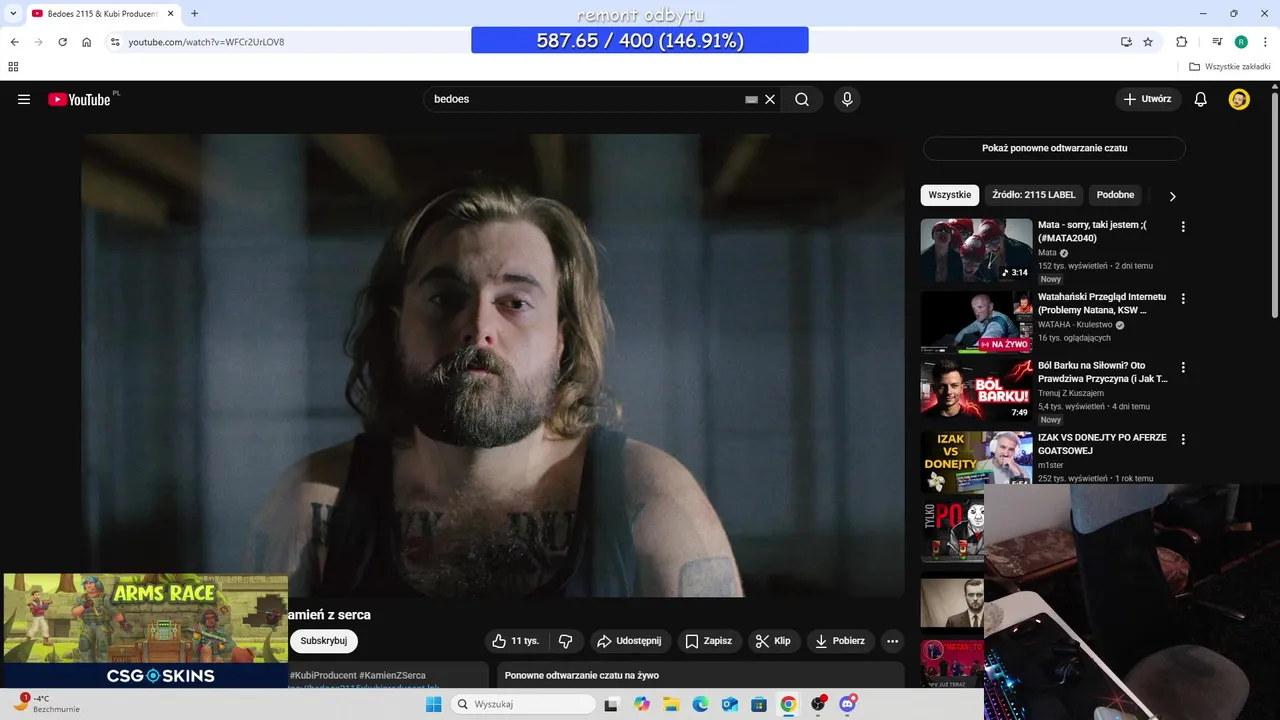This screenshot has width=1280, height=720.
Task: Open the YouTube hamburger guide menu
Action: point(24,99)
